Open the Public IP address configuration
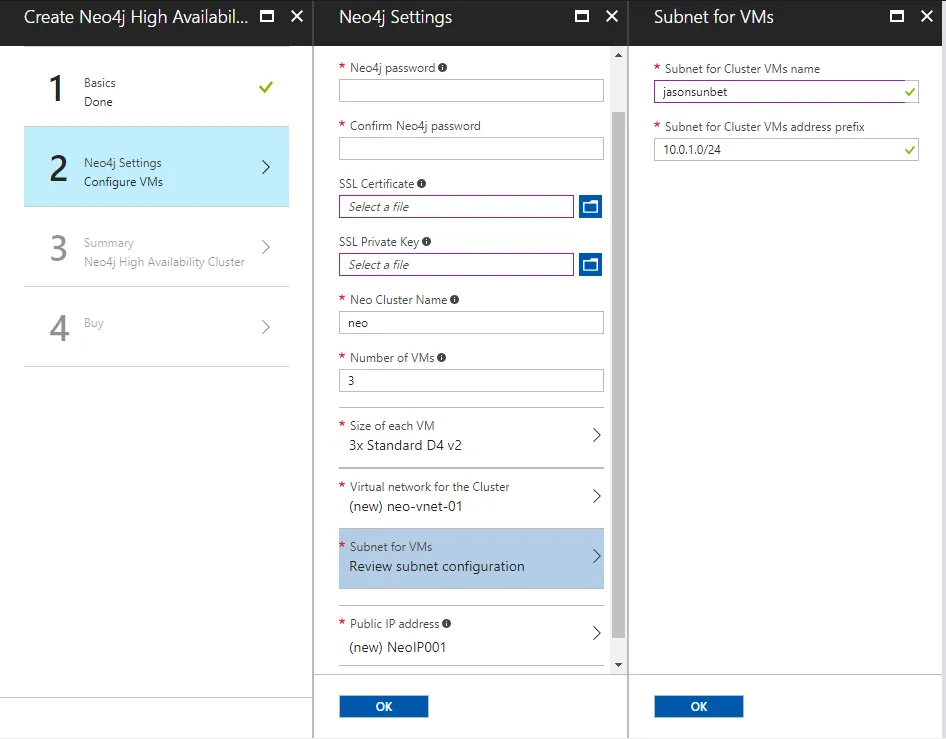Viewport: 946px width, 739px height. coord(471,636)
